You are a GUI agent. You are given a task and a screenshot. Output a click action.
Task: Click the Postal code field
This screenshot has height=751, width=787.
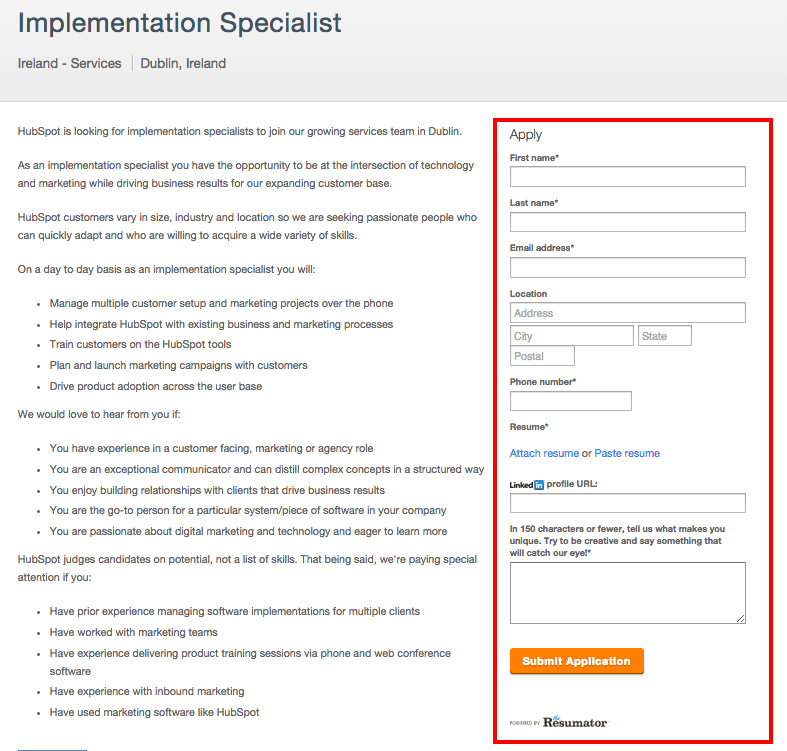542,356
